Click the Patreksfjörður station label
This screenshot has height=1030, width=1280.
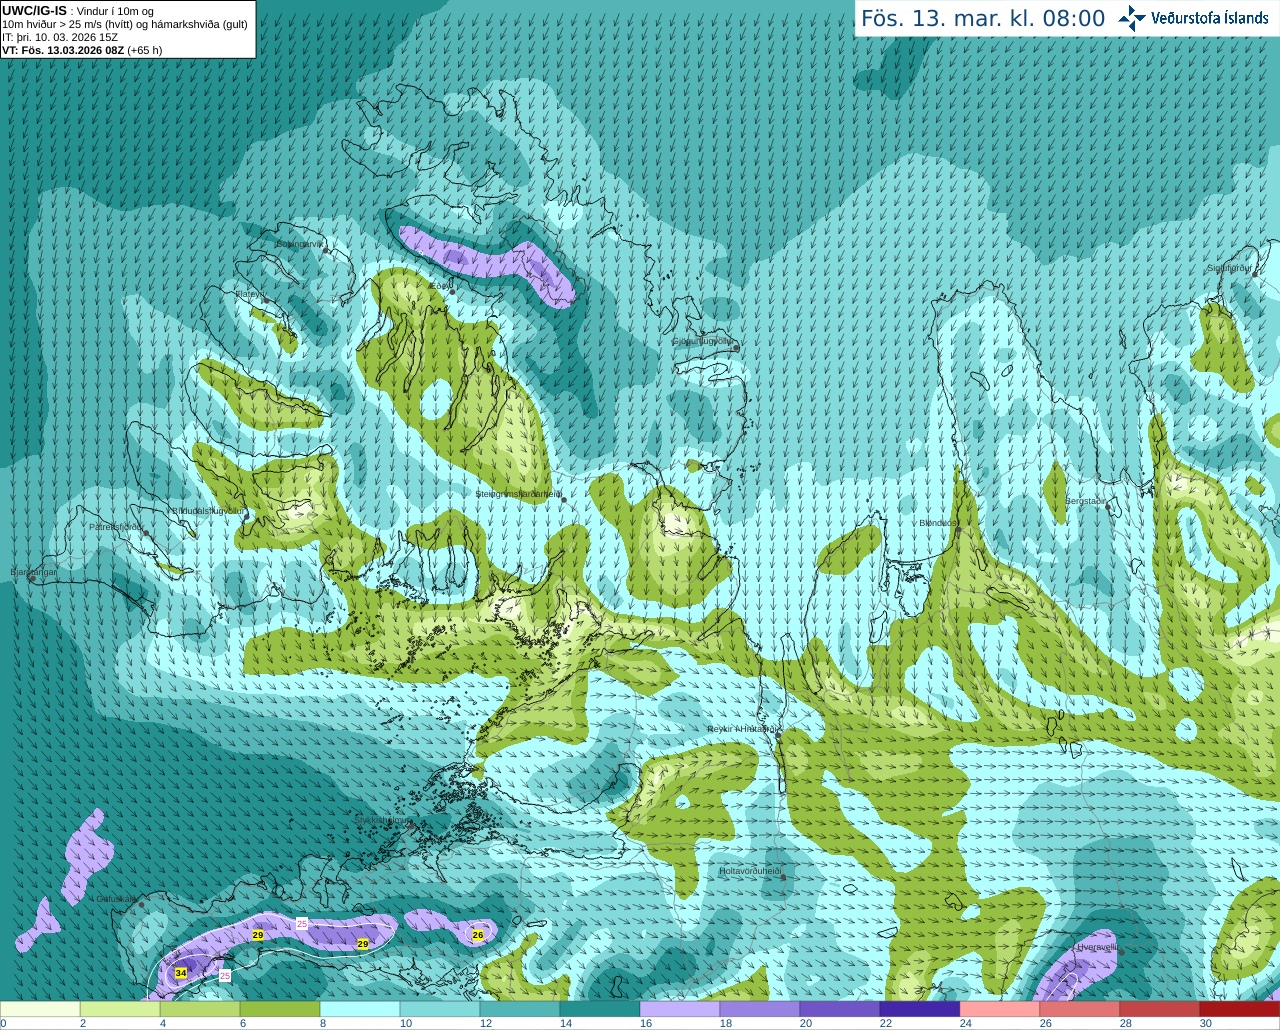[116, 526]
